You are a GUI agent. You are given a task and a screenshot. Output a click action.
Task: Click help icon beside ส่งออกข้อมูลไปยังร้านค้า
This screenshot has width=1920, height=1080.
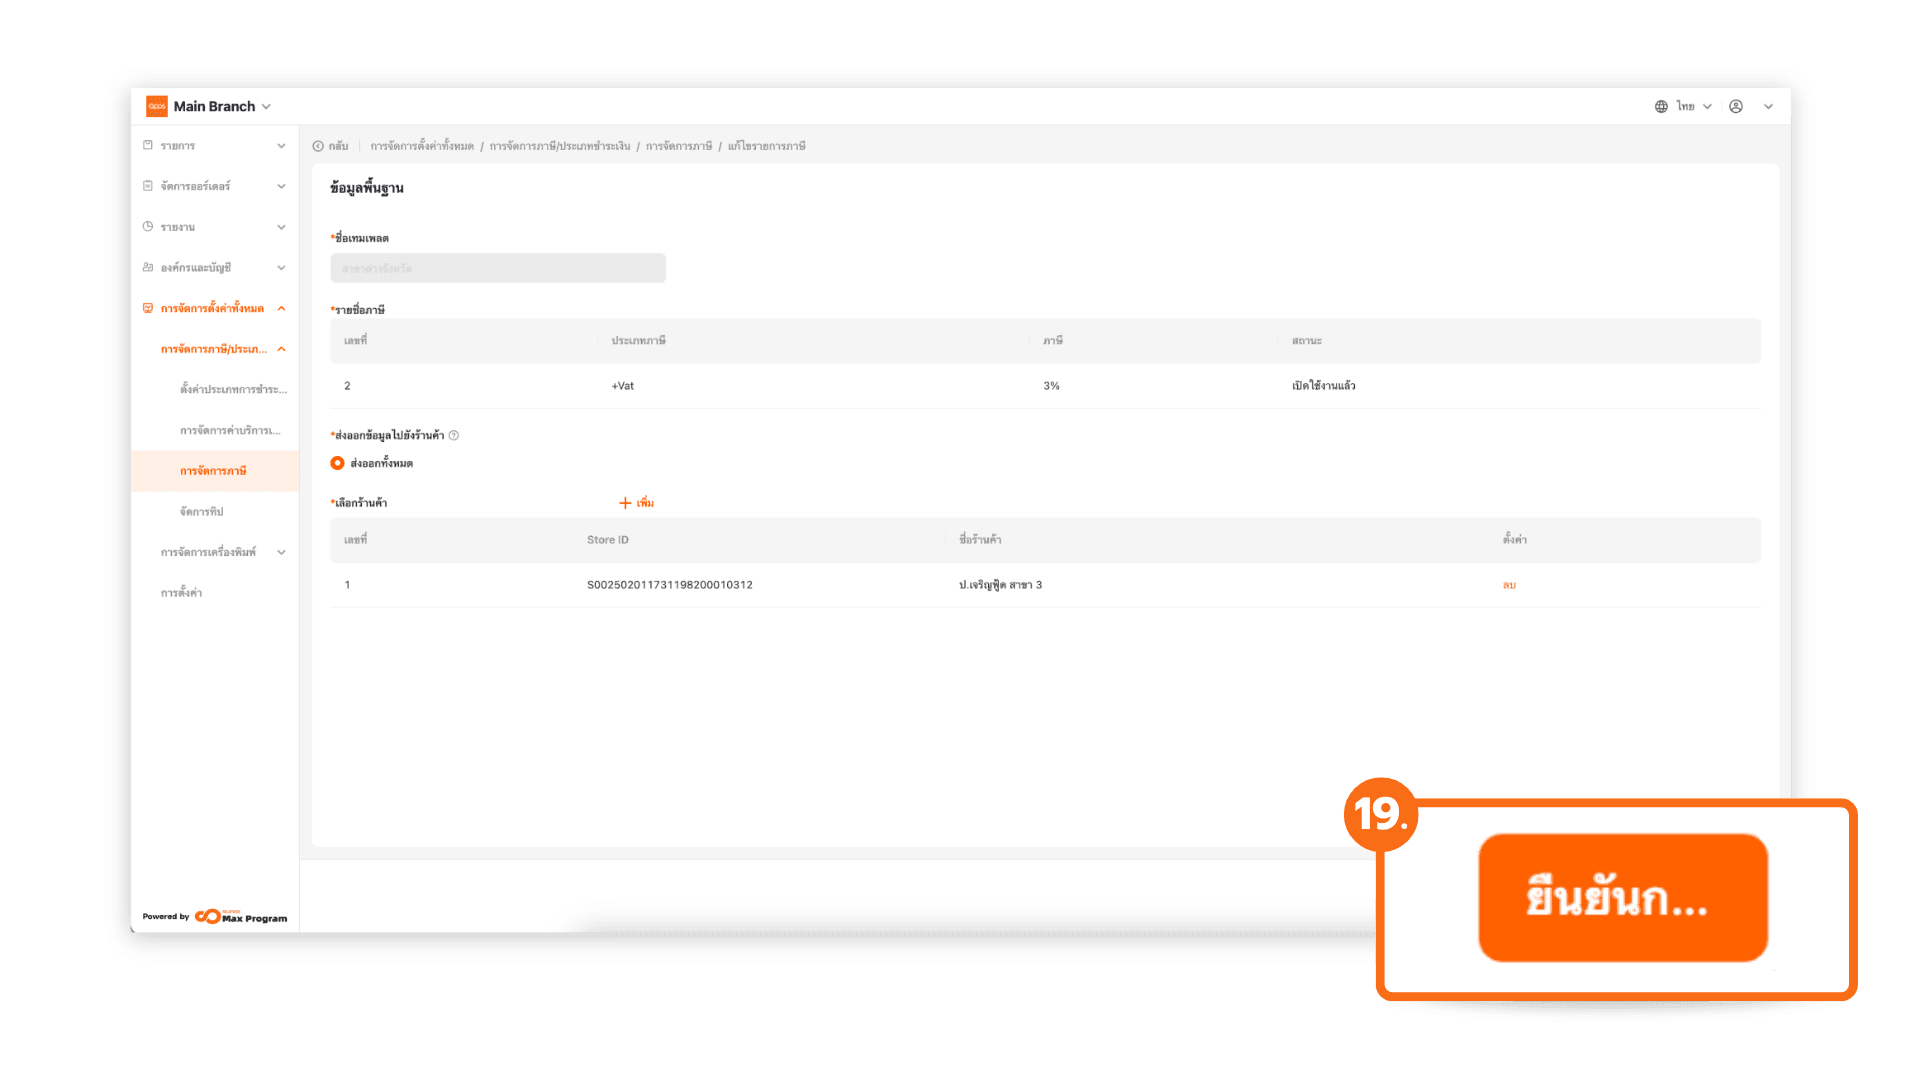454,435
